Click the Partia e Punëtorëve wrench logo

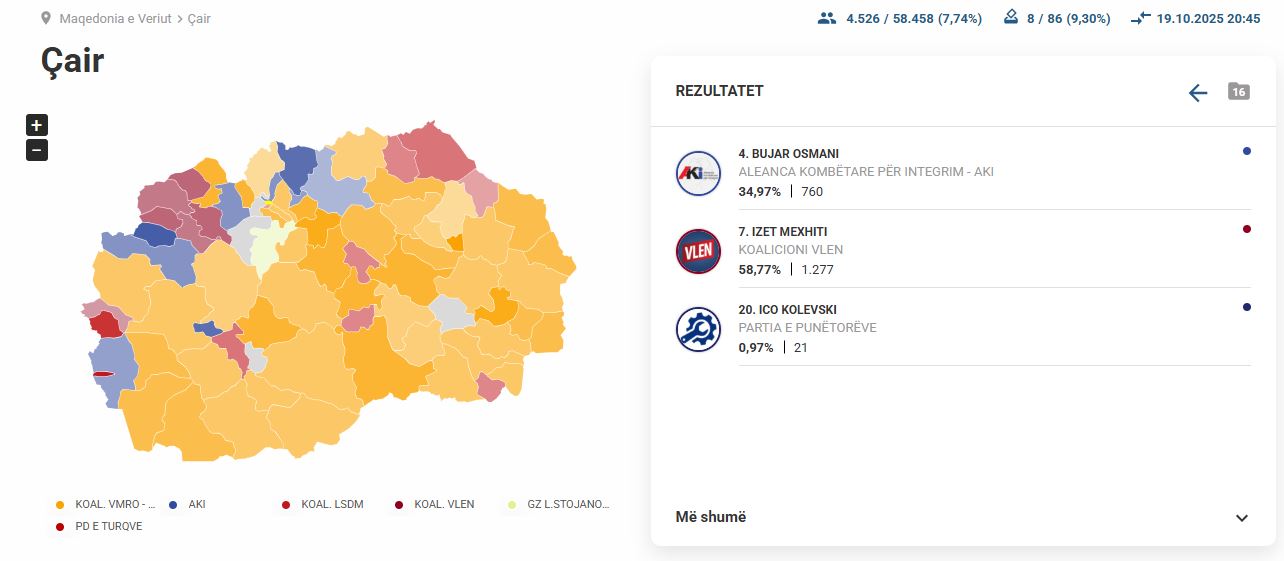698,329
